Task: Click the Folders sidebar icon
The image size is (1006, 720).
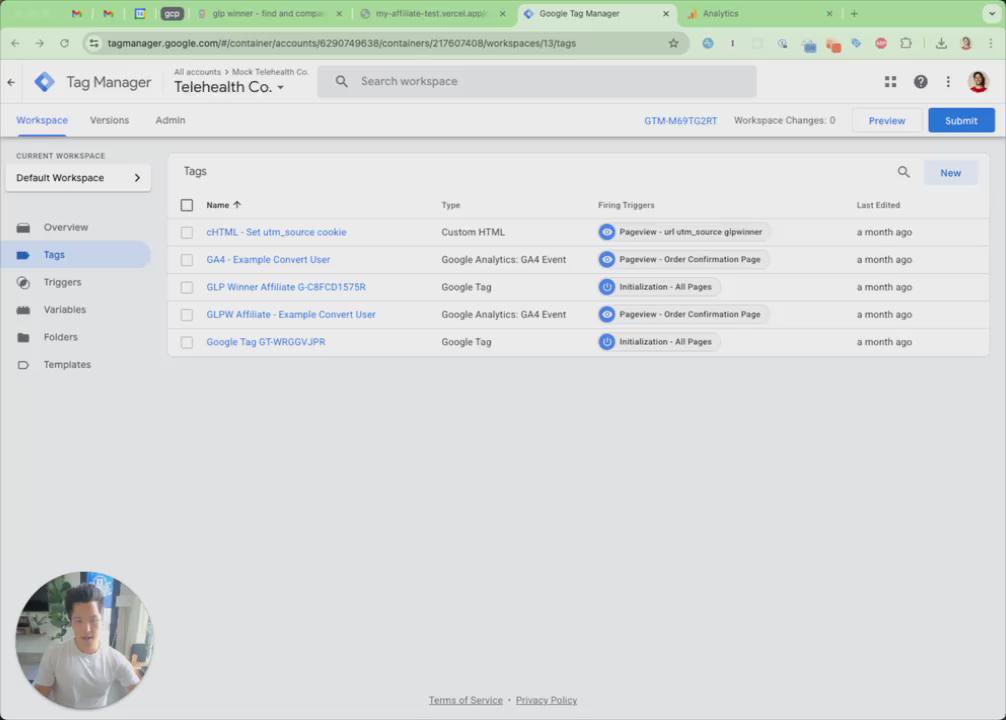Action: click(x=23, y=338)
